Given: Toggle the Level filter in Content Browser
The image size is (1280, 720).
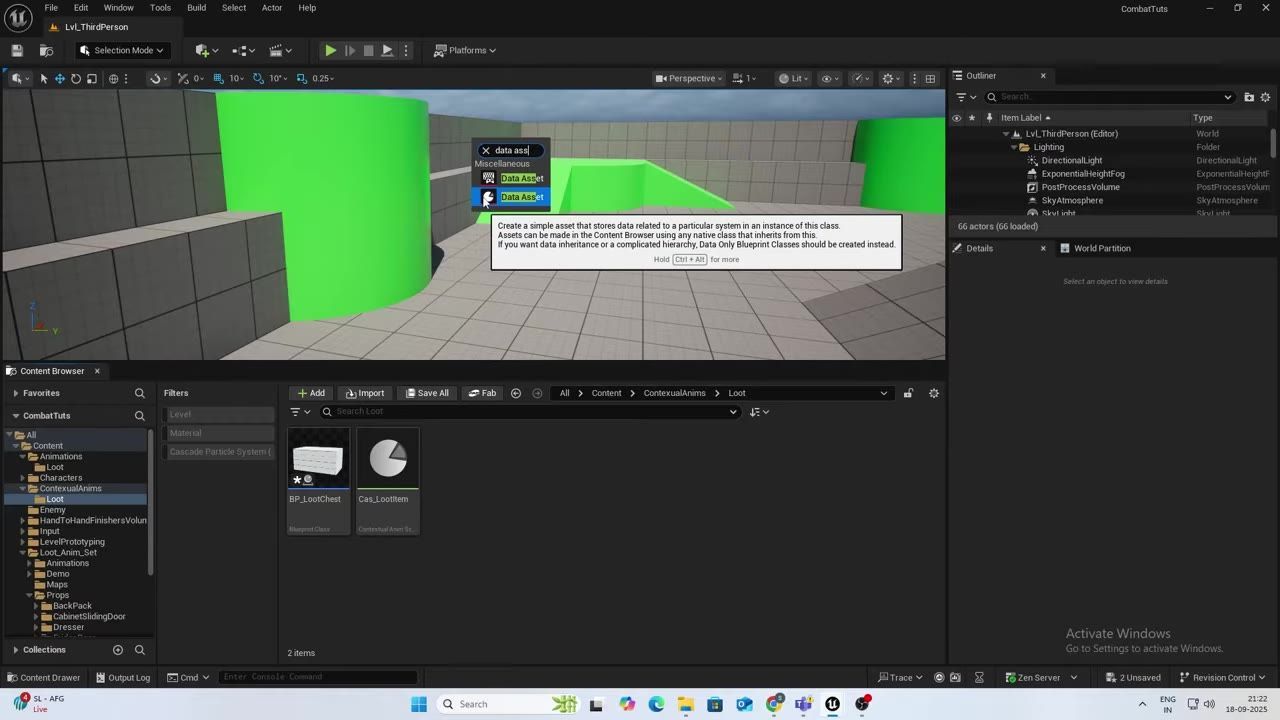Looking at the screenshot, I should [x=218, y=414].
